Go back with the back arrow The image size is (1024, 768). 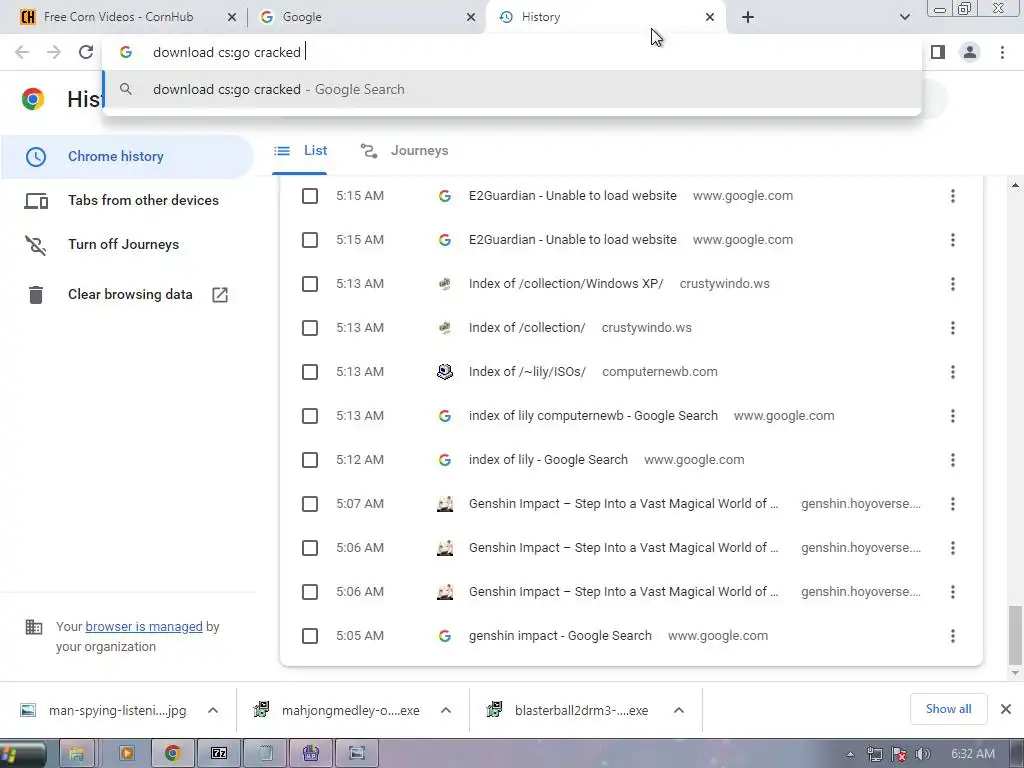[22, 52]
